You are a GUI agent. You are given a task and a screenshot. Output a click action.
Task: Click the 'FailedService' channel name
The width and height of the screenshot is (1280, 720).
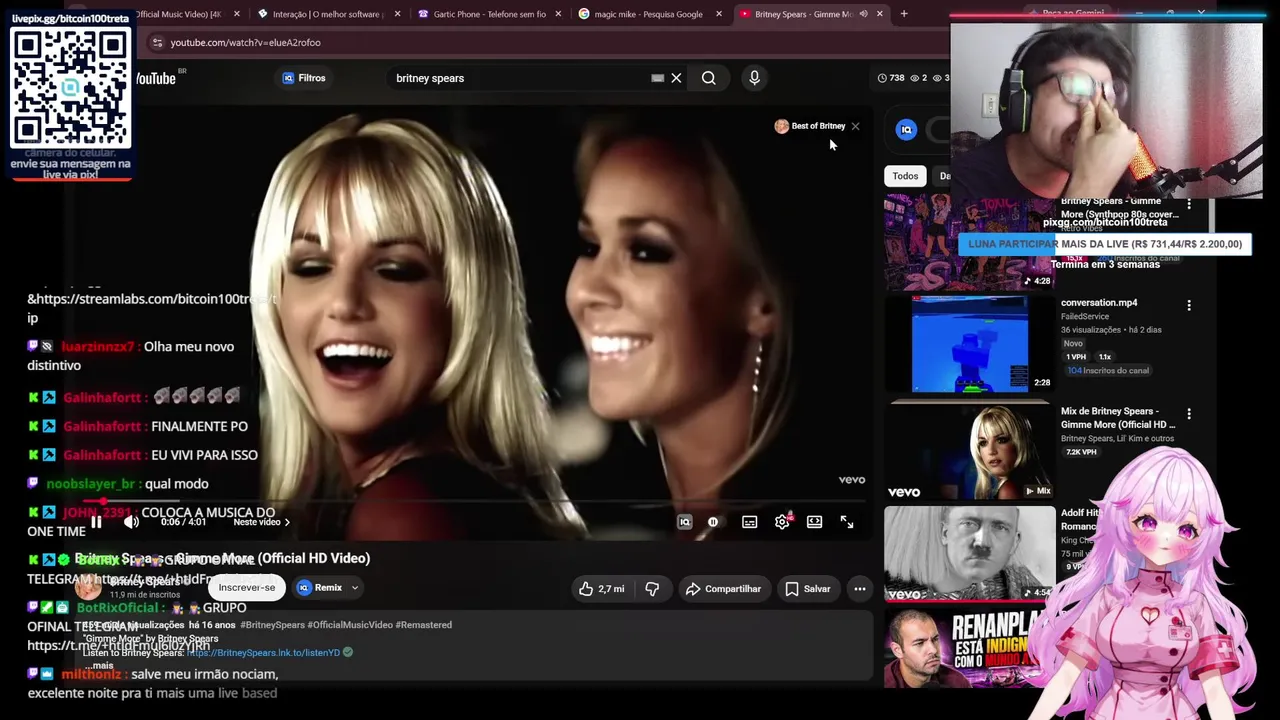point(1085,317)
